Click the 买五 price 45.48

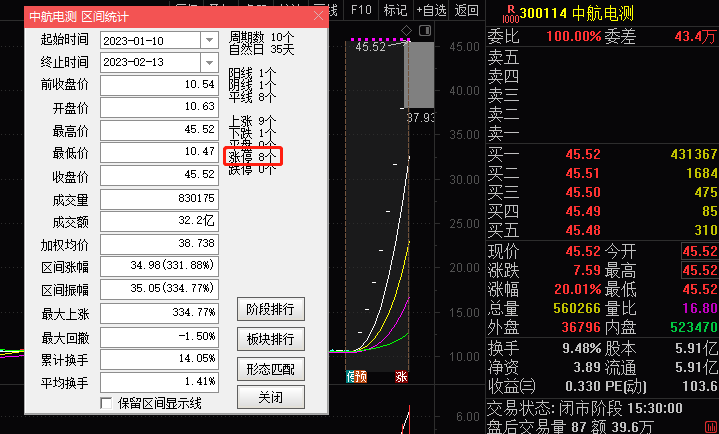583,230
